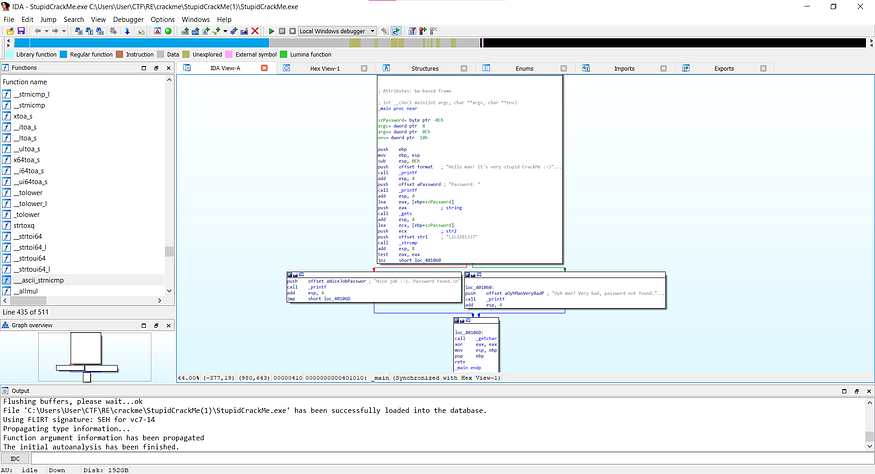Click the Library function cyan legend swatch

9,55
